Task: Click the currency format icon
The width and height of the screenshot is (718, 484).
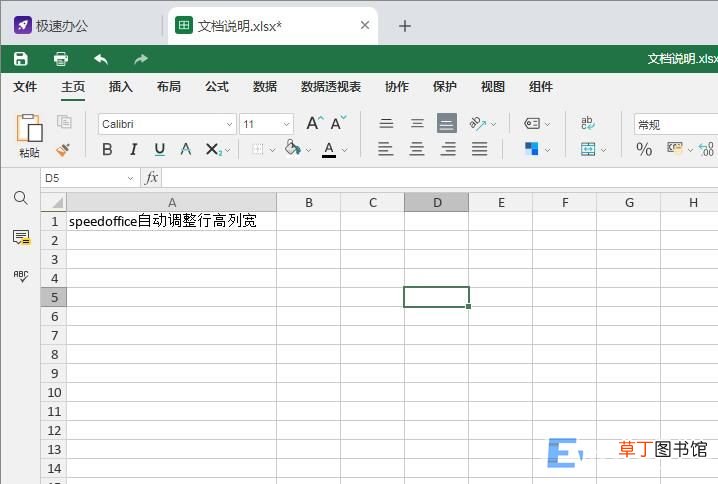Action: point(674,148)
